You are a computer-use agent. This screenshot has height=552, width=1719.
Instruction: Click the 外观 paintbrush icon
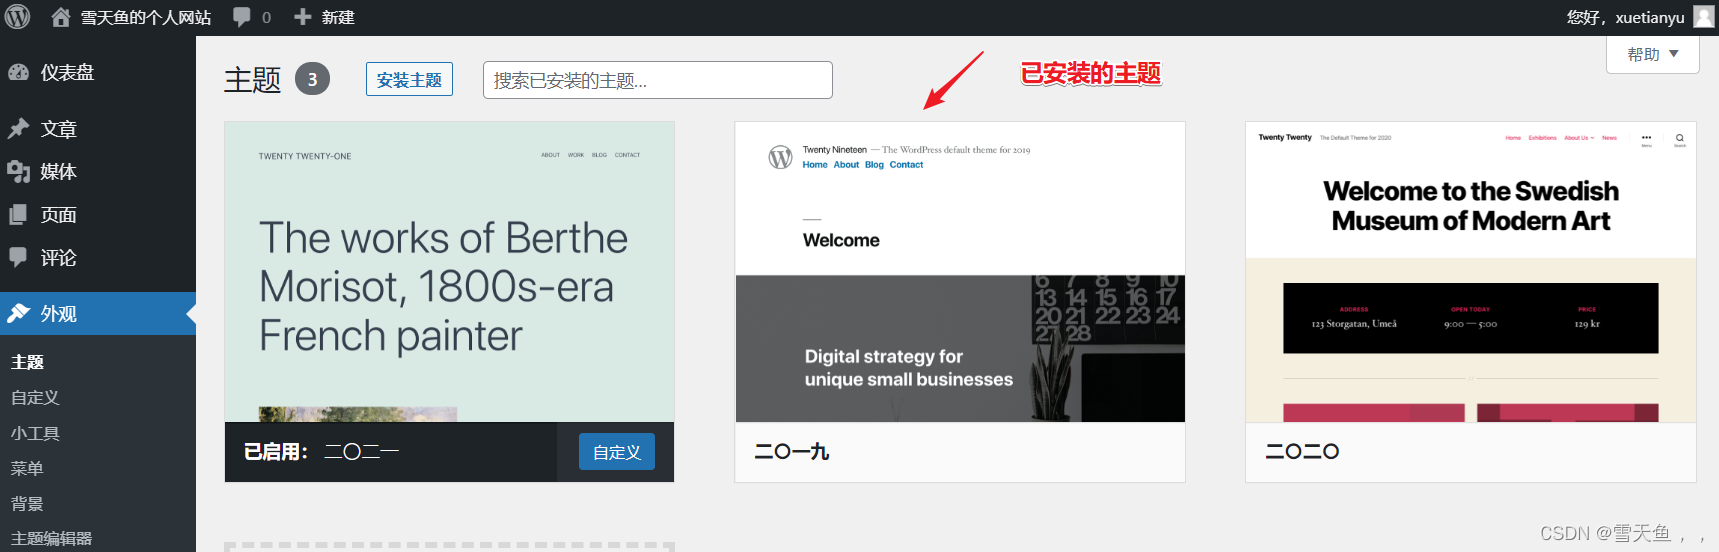[18, 313]
